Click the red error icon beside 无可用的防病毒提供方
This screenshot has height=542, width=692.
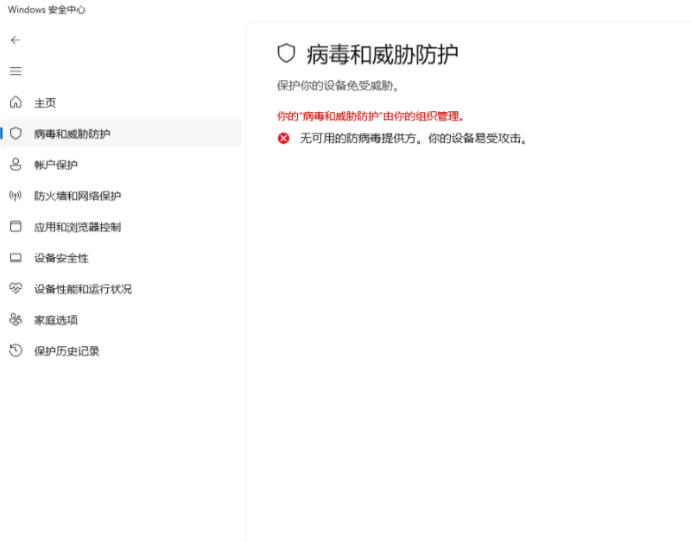click(283, 138)
